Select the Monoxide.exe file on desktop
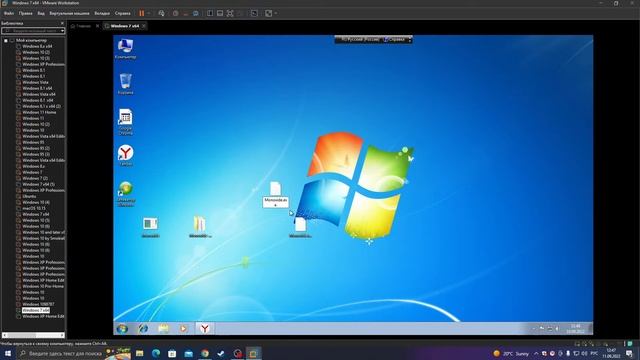This screenshot has height=360, width=640. [x=276, y=194]
